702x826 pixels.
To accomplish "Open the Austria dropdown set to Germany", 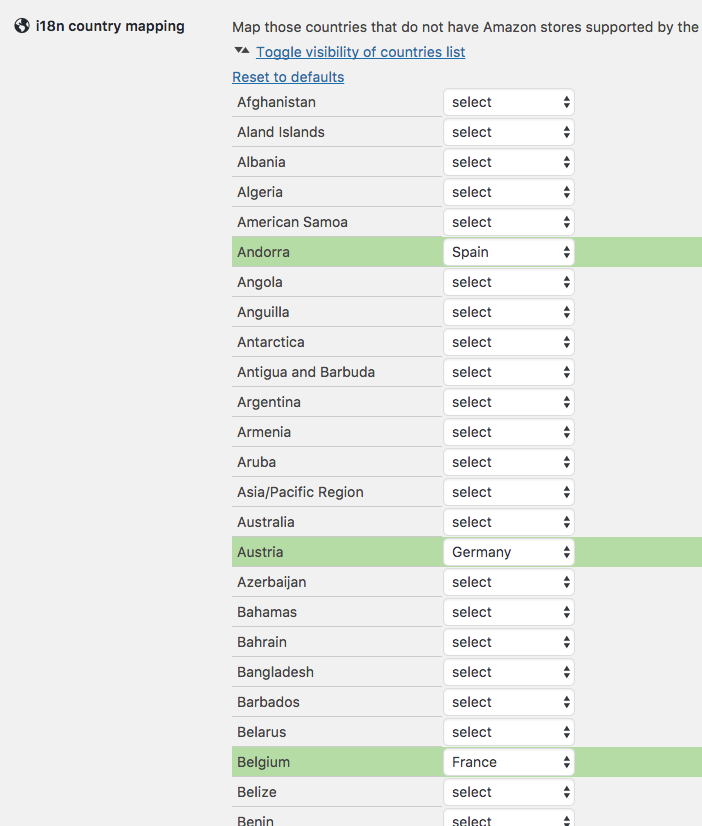I will tap(509, 552).
